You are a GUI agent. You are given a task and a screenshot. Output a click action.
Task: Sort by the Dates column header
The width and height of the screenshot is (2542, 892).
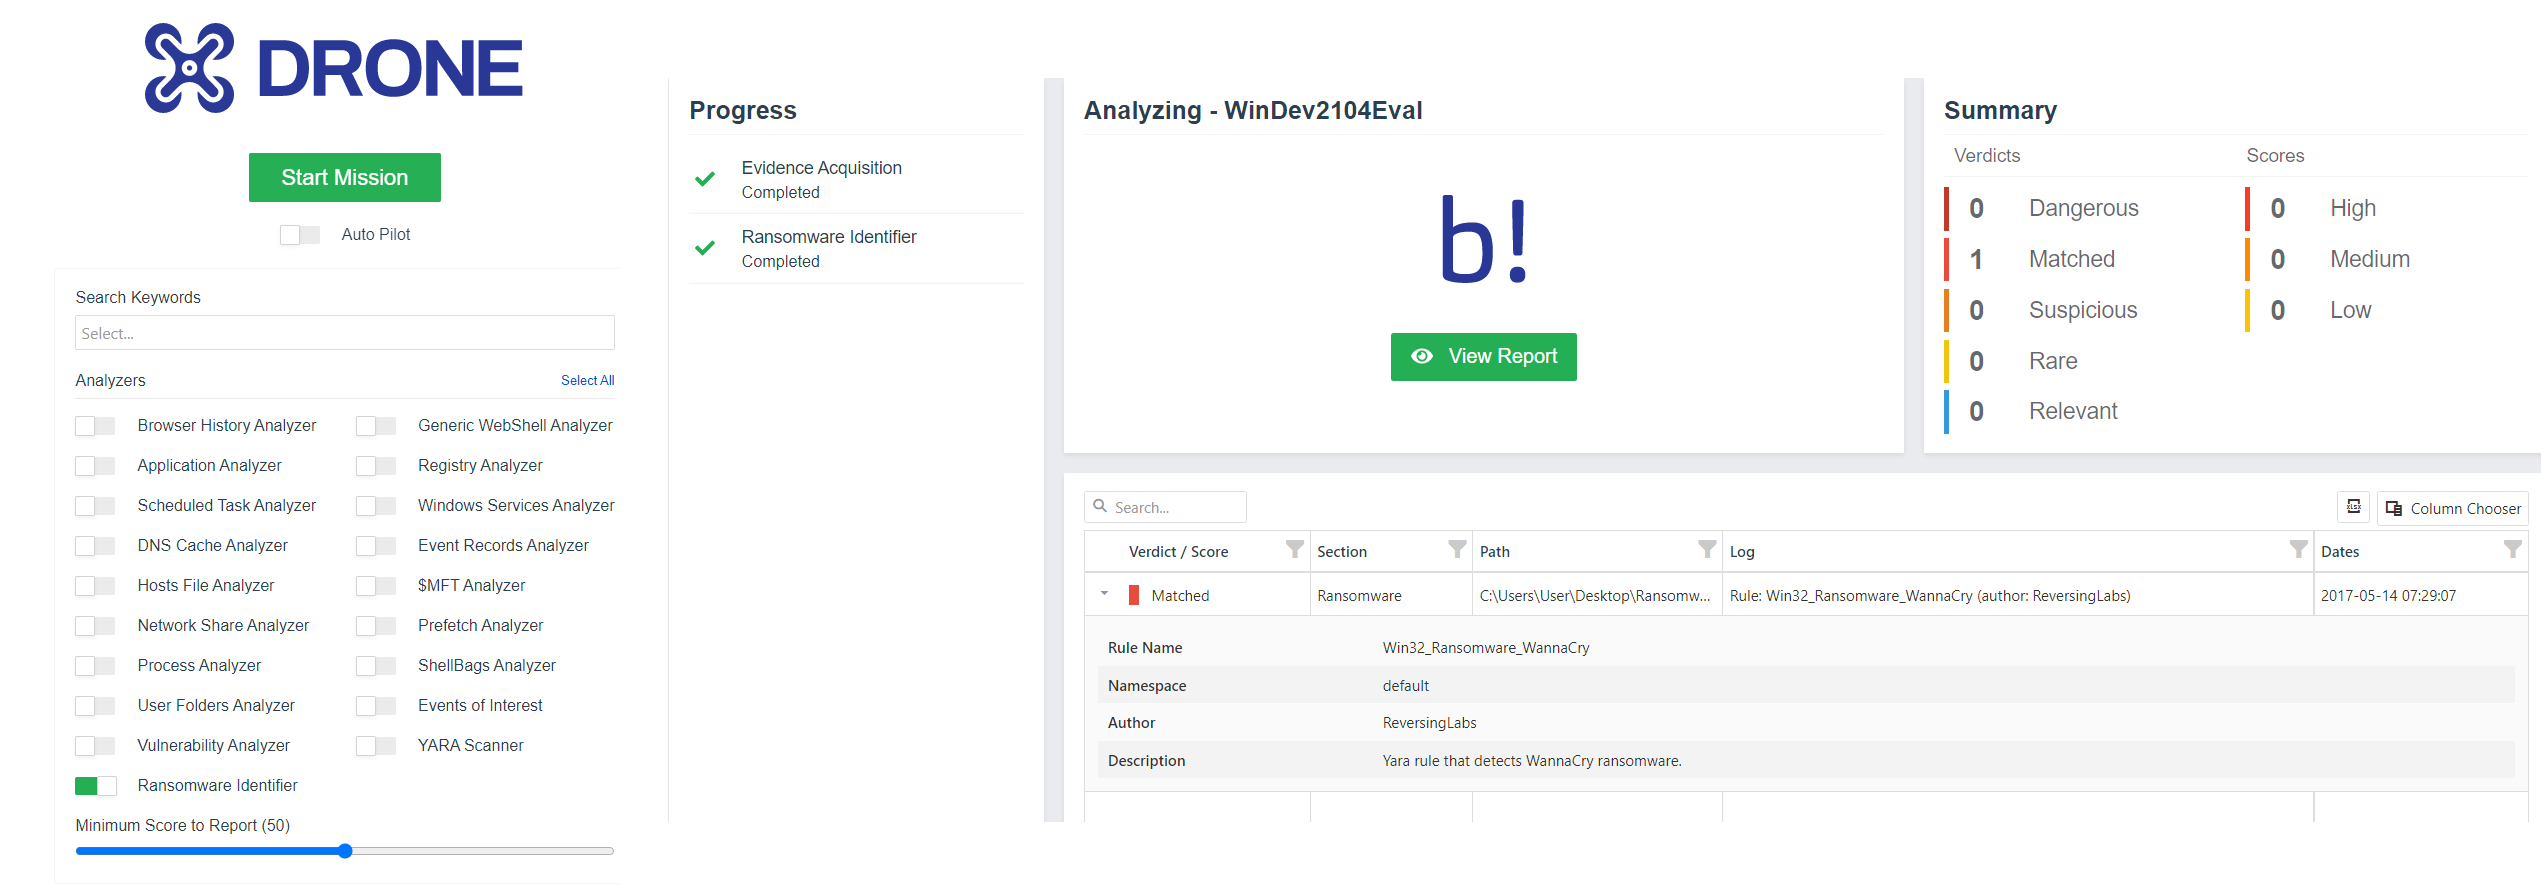(2340, 552)
